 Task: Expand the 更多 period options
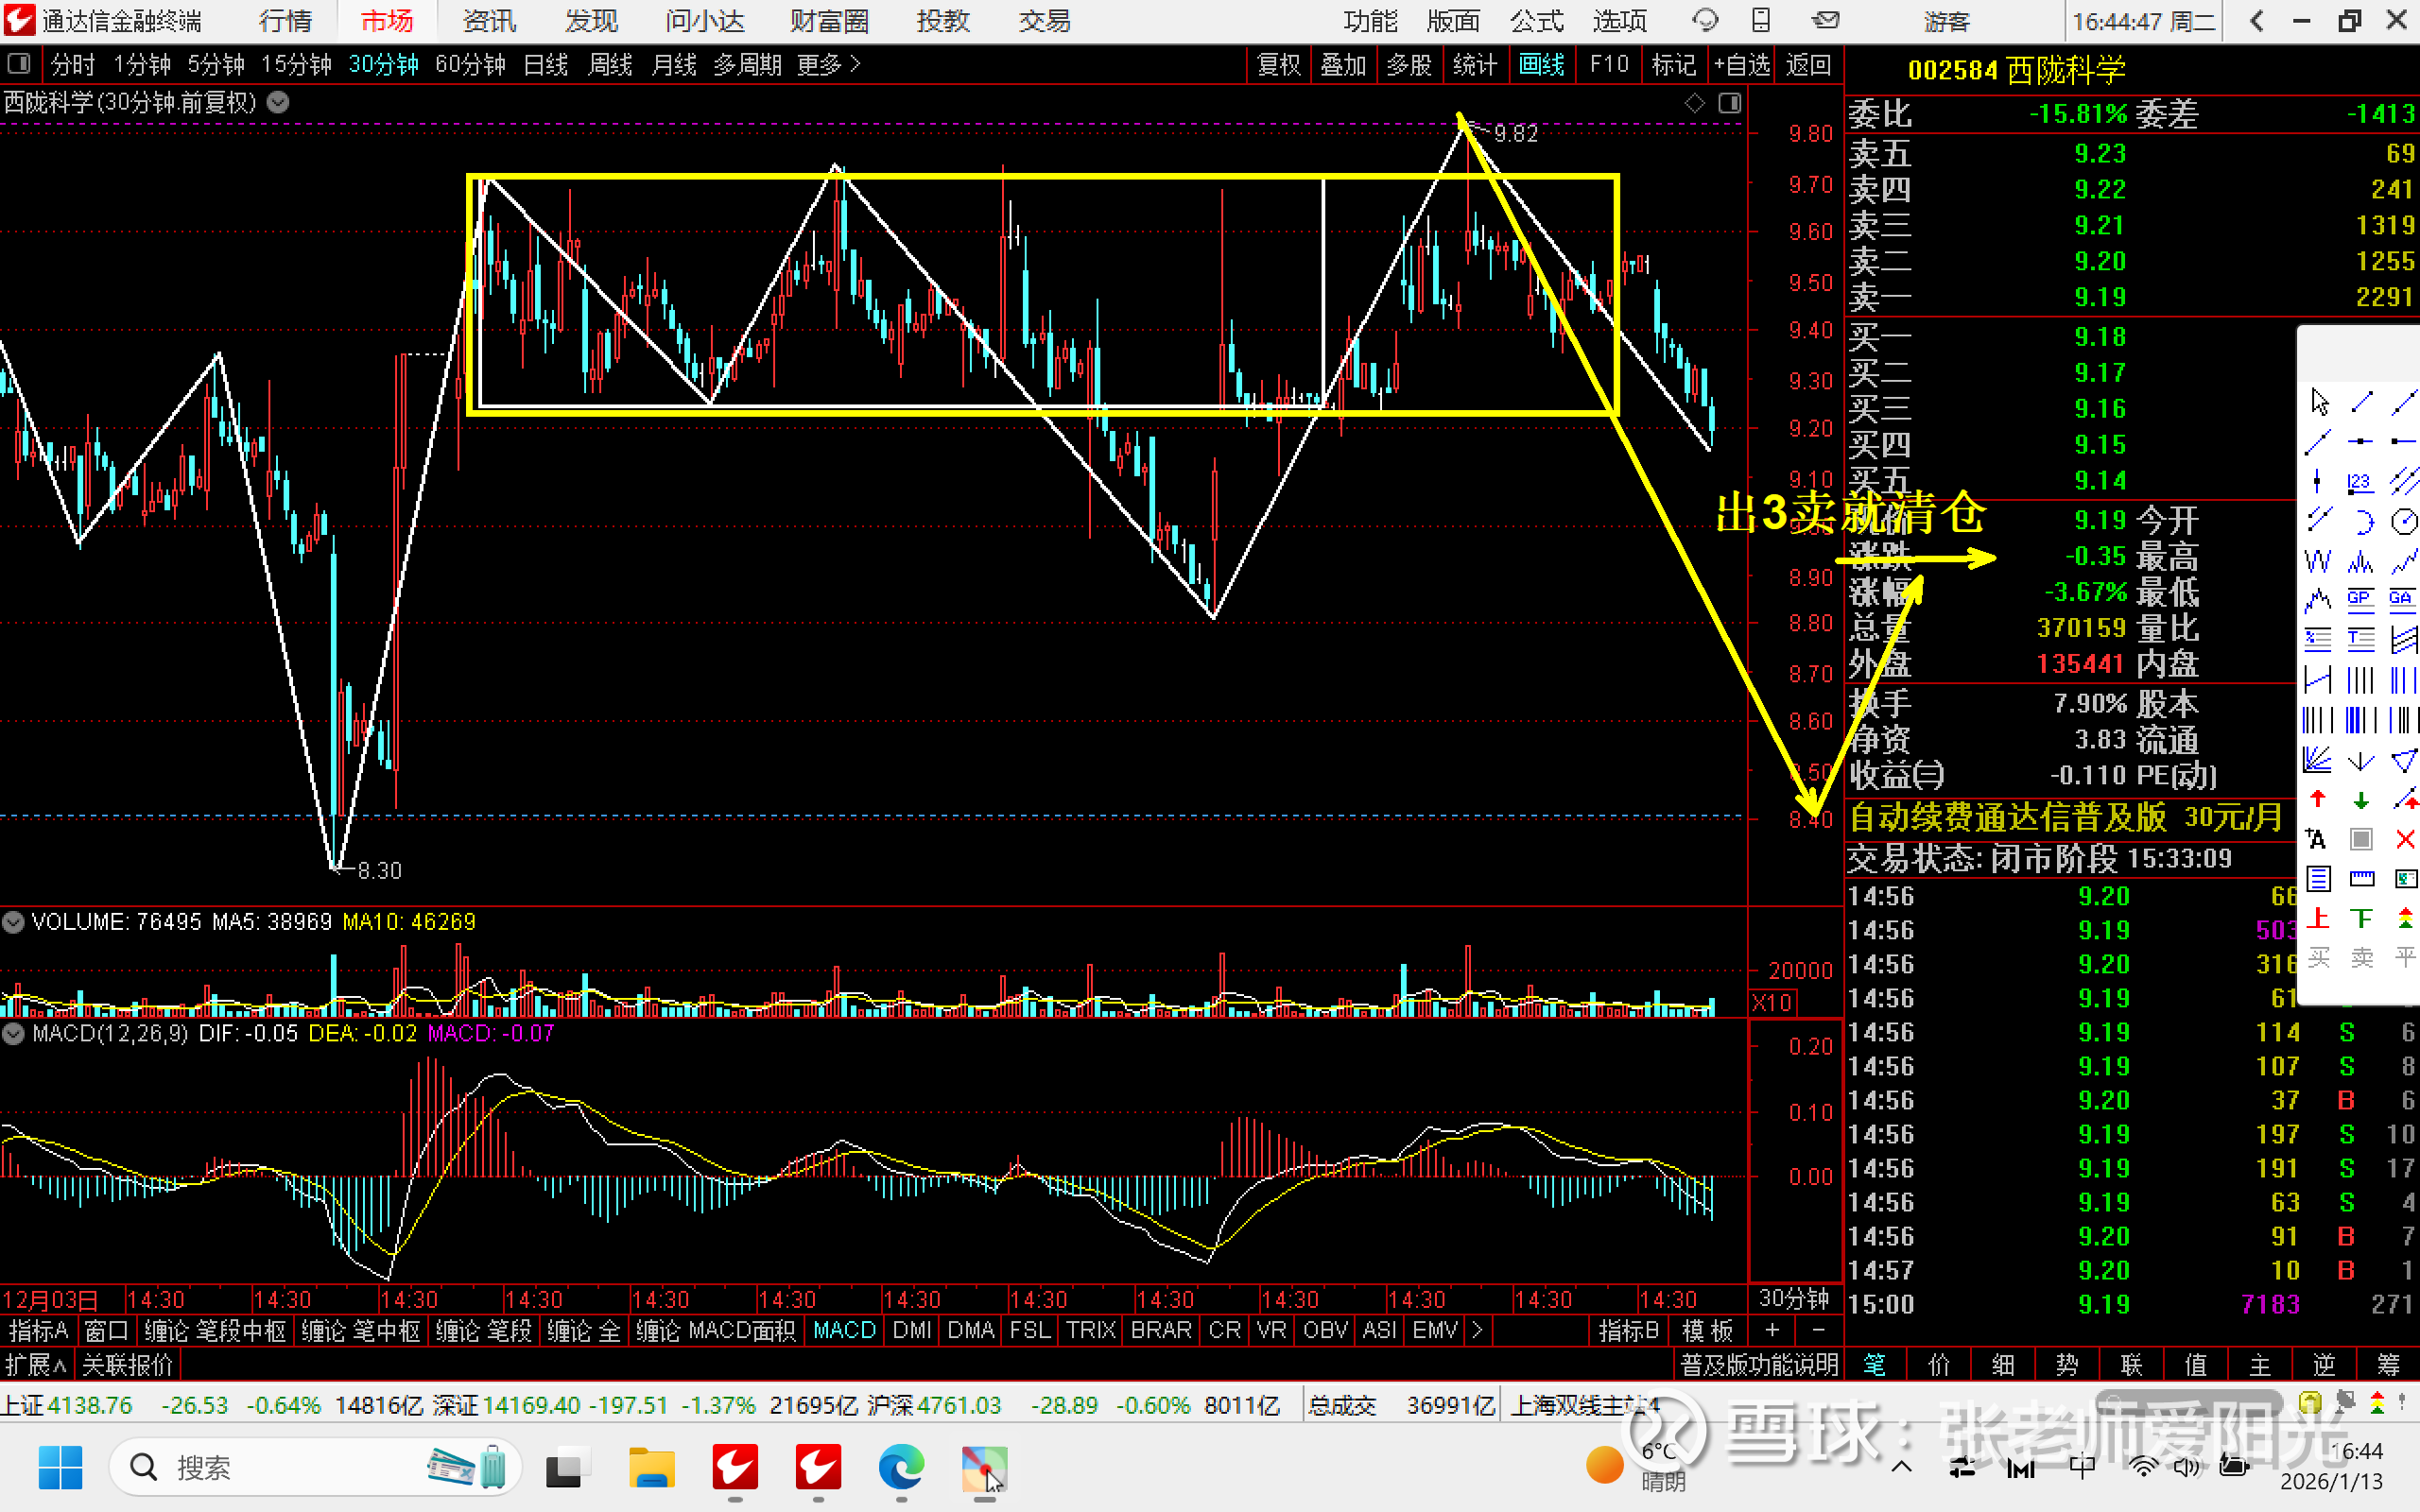[828, 65]
